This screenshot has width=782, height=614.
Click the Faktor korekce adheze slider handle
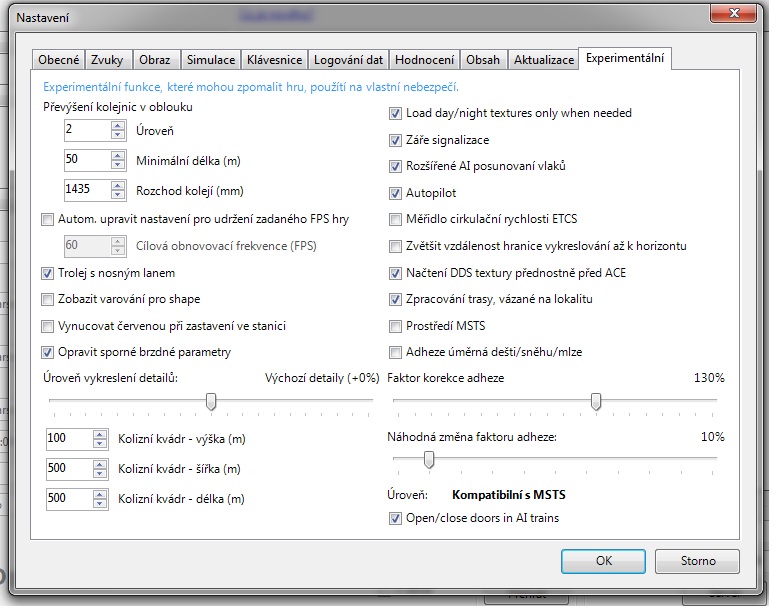(x=596, y=402)
